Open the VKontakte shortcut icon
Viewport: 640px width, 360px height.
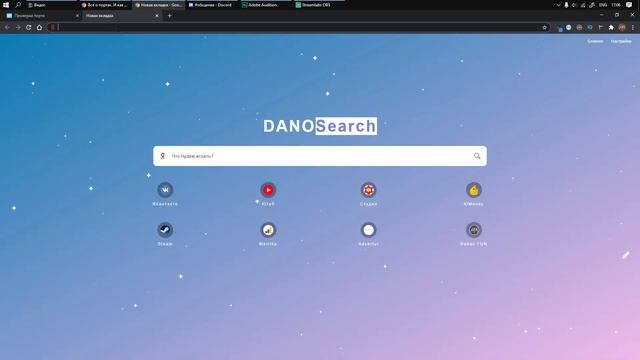point(165,190)
